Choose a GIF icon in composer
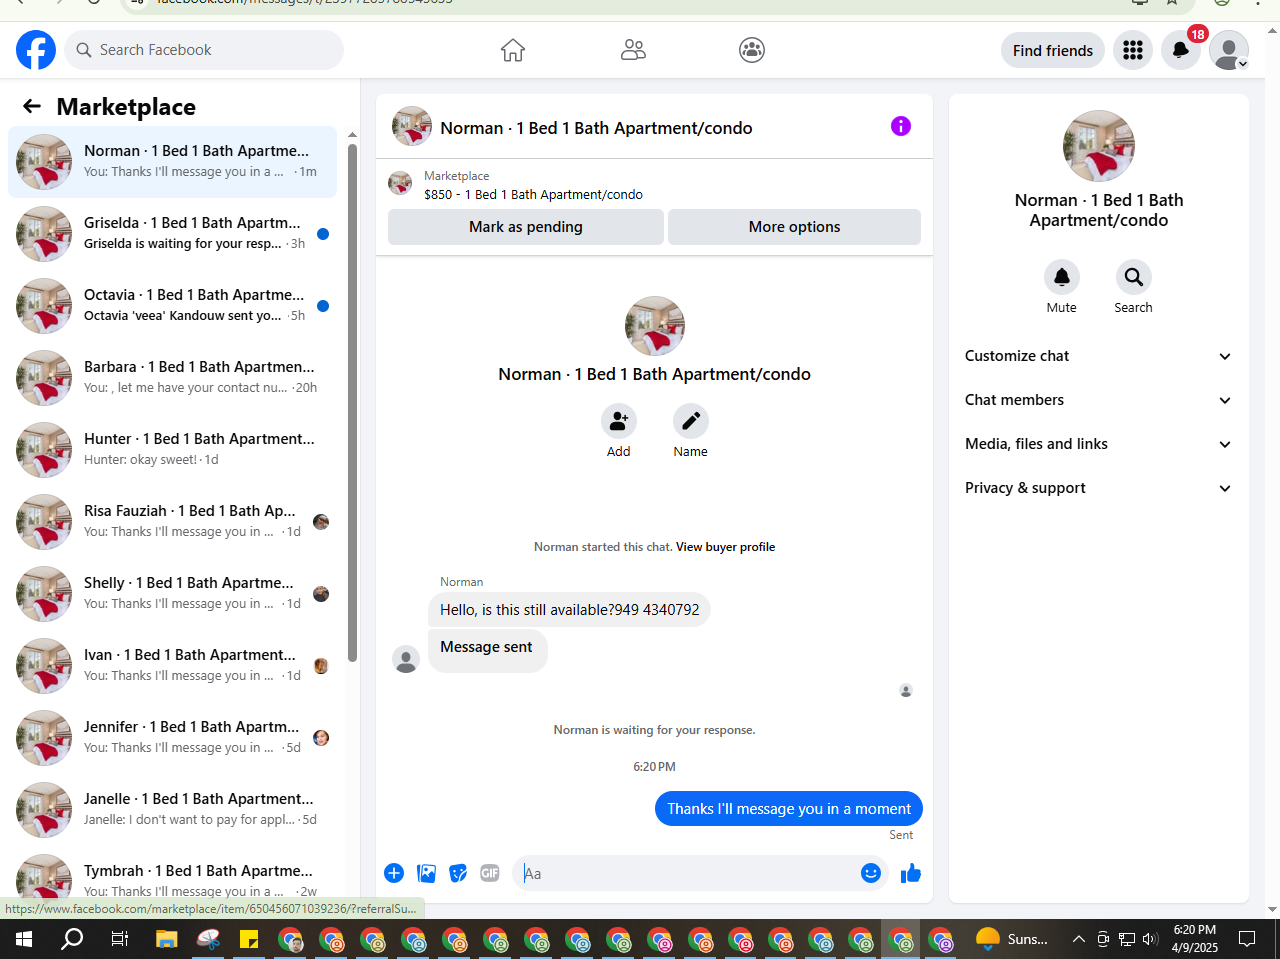This screenshot has width=1280, height=959. (x=490, y=873)
